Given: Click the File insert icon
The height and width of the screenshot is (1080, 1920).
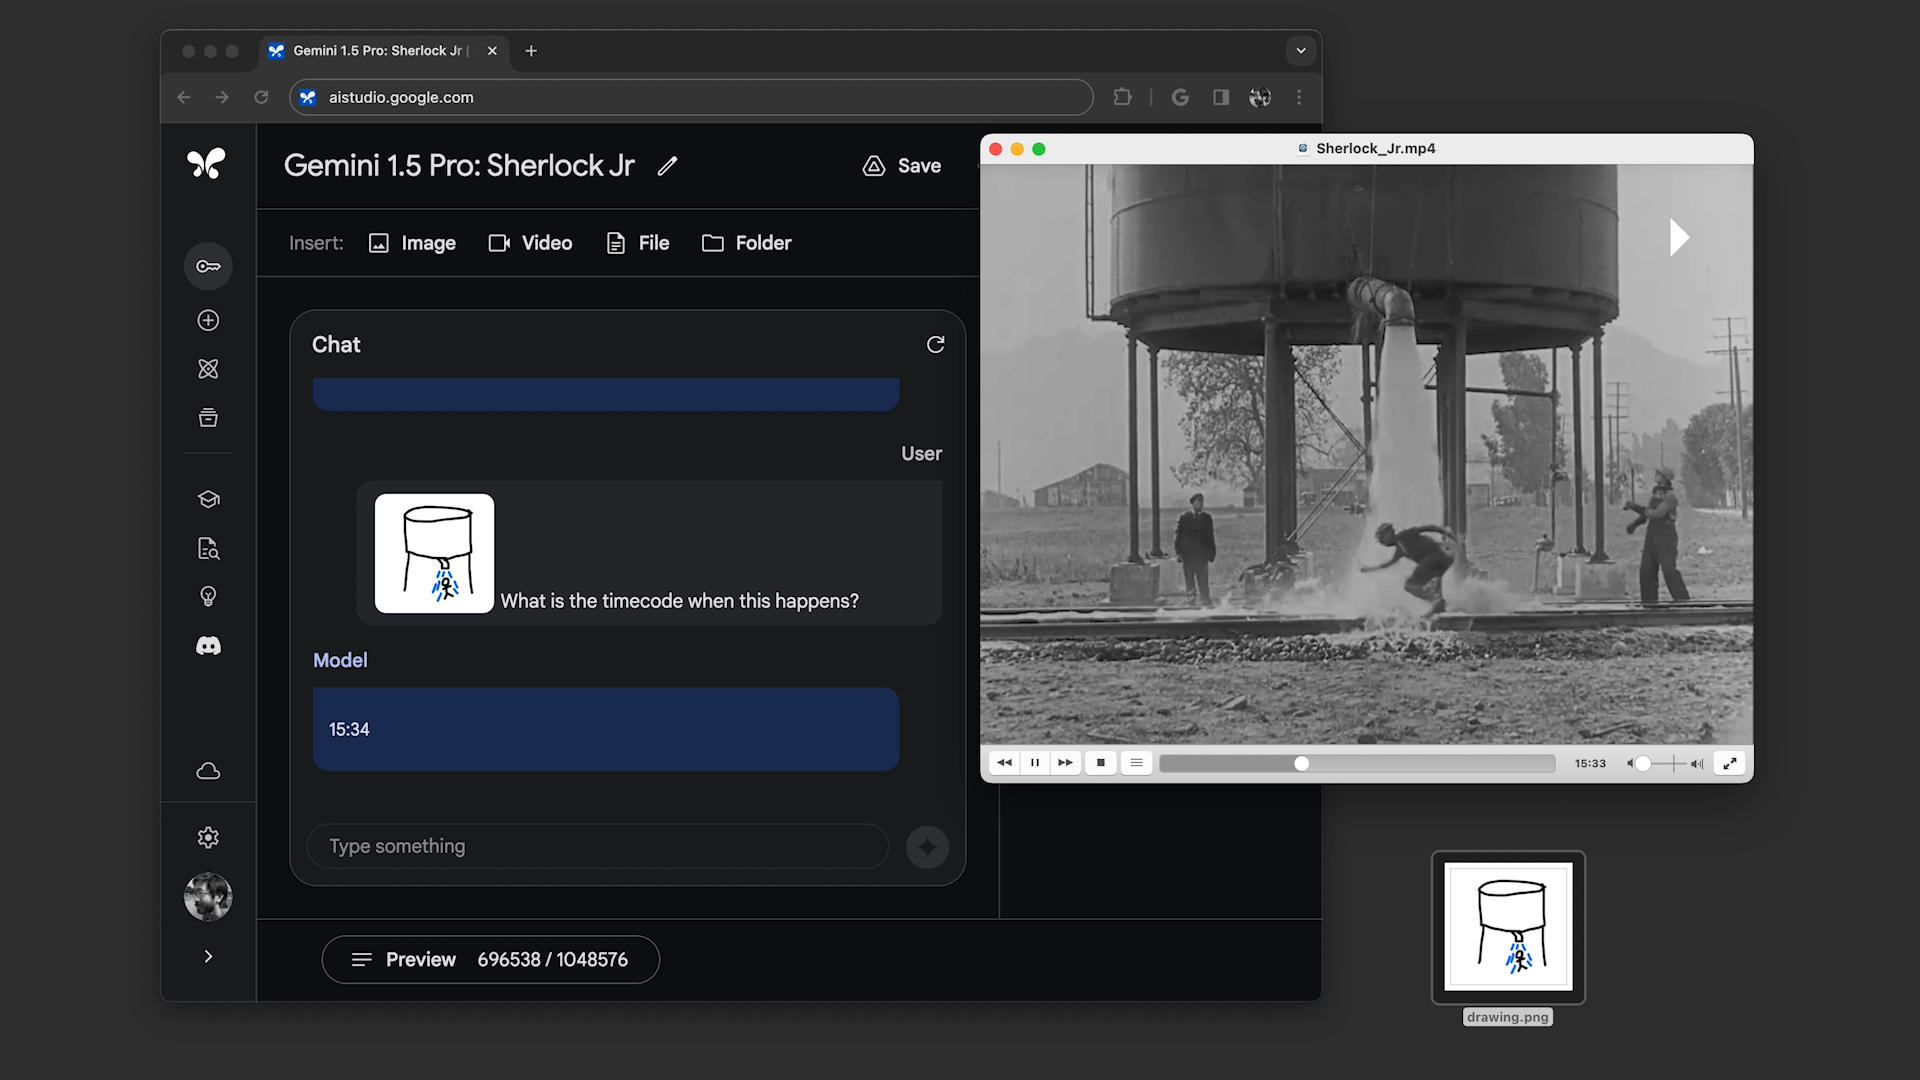Looking at the screenshot, I should point(615,243).
